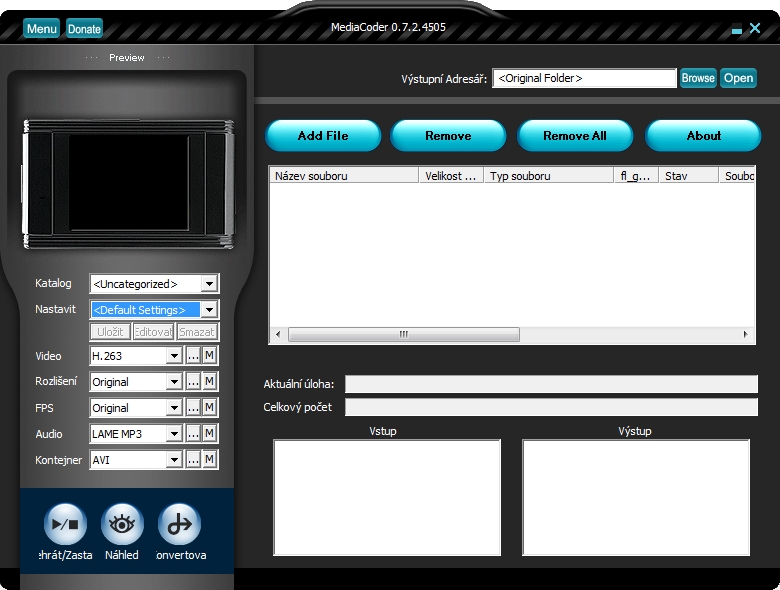Image resolution: width=780 pixels, height=590 pixels.
Task: Open the Audio LAME MP3 dropdown
Action: click(174, 434)
